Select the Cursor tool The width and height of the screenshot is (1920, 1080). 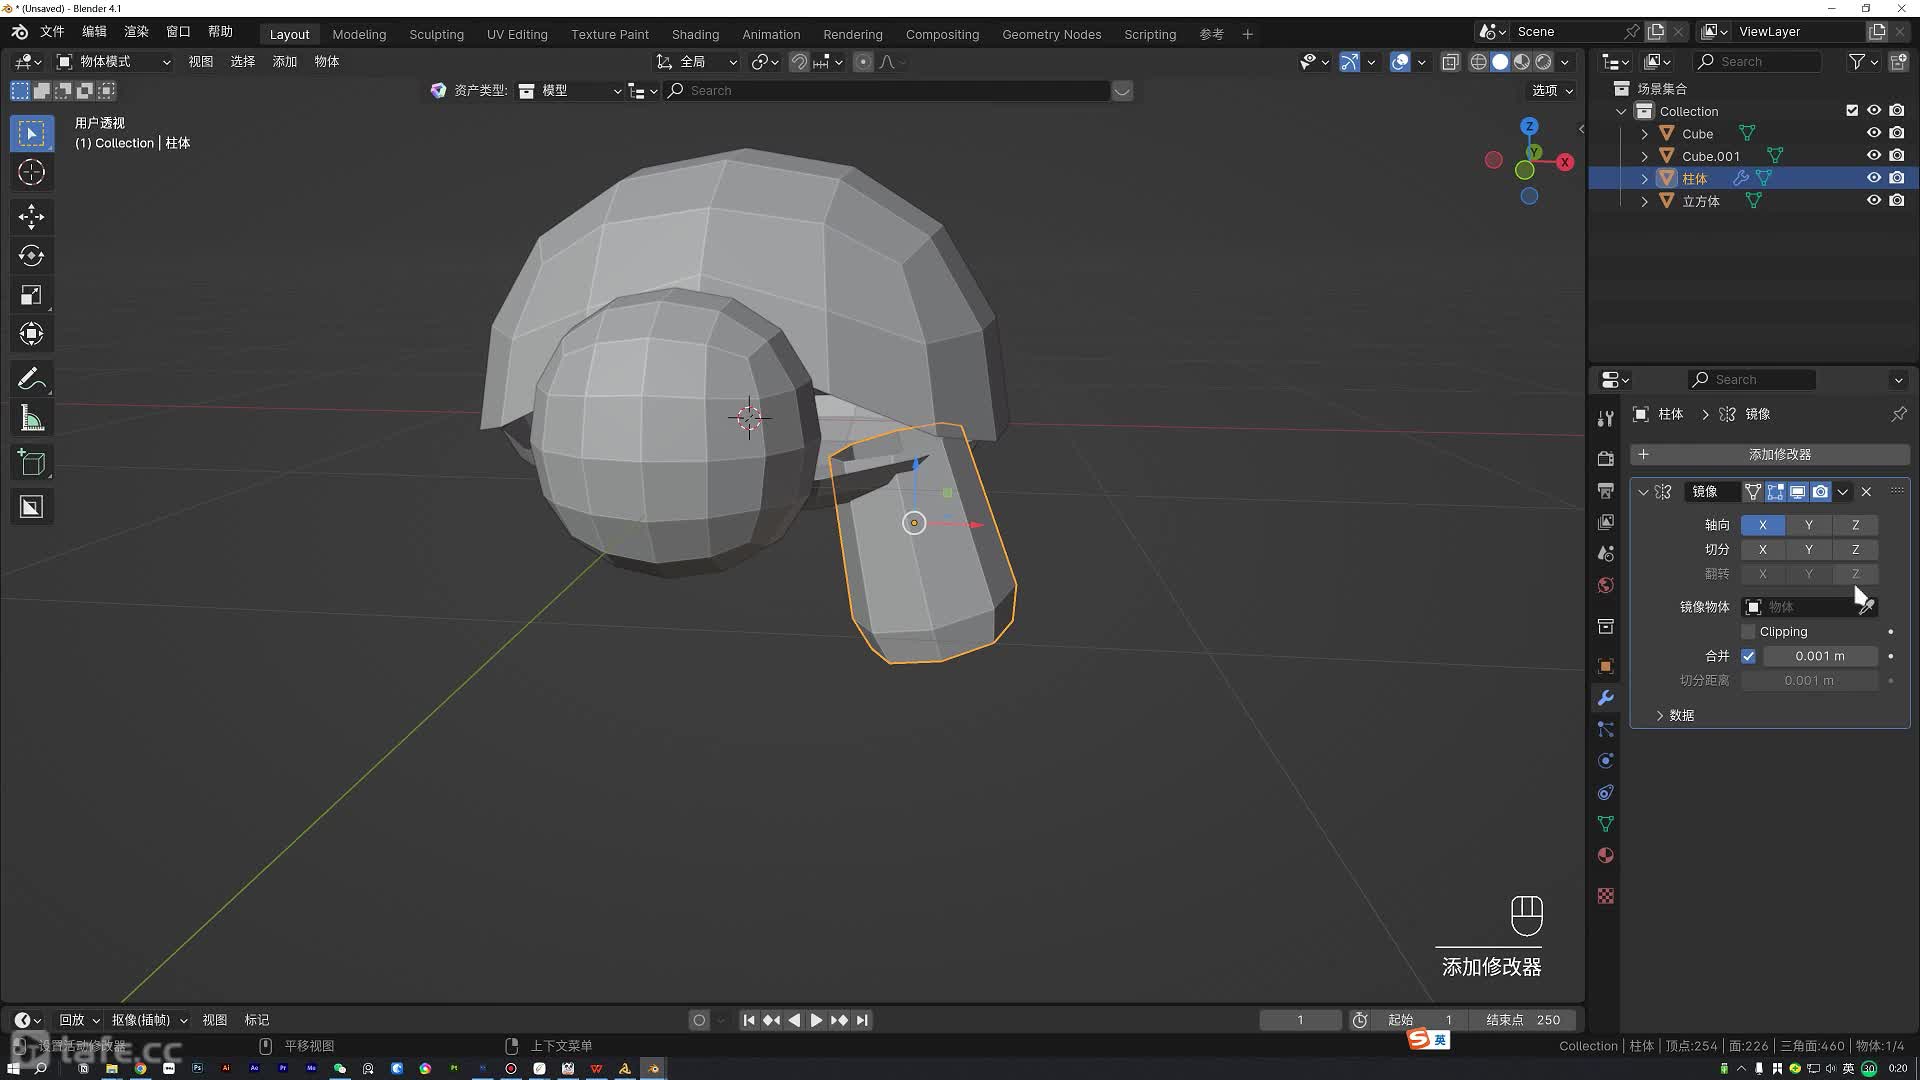[x=31, y=172]
